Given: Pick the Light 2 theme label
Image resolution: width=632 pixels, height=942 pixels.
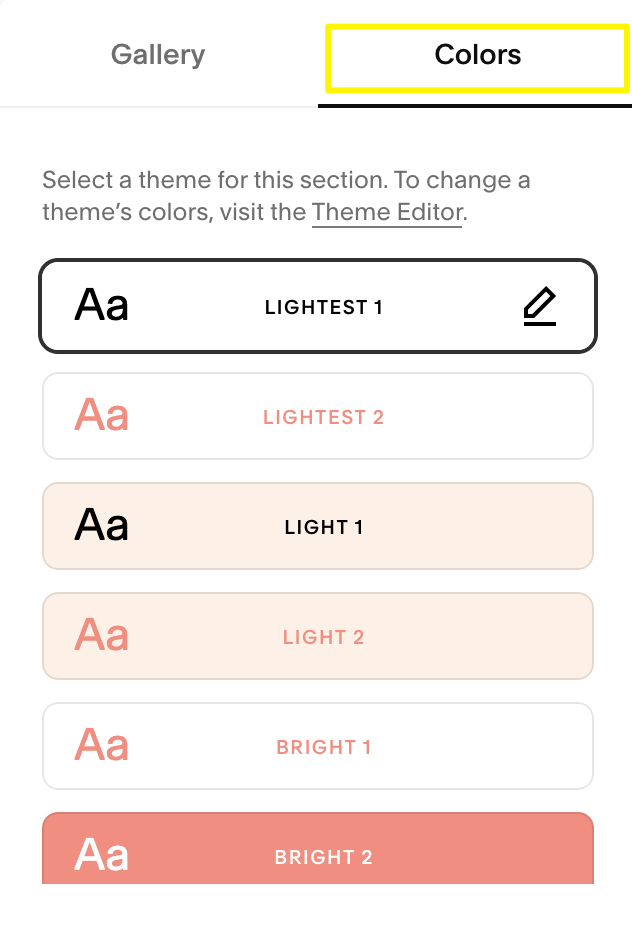Looking at the screenshot, I should (x=323, y=638).
